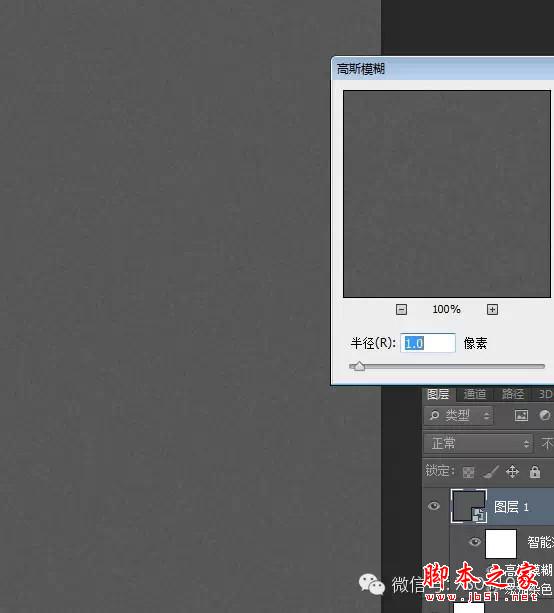This screenshot has height=613, width=554.
Task: Switch to the 通道 tab
Action: pyautogui.click(x=475, y=394)
